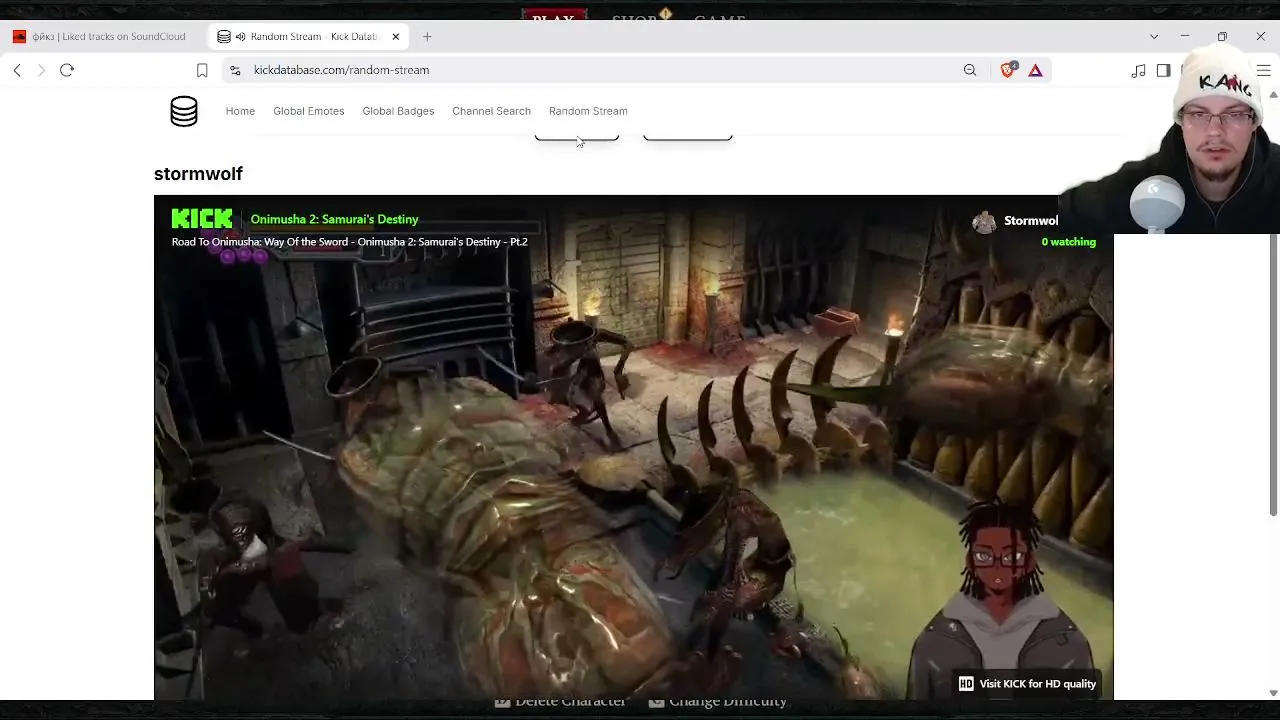
Task: Expand the tab search dropdown arrow
Action: 1154,37
